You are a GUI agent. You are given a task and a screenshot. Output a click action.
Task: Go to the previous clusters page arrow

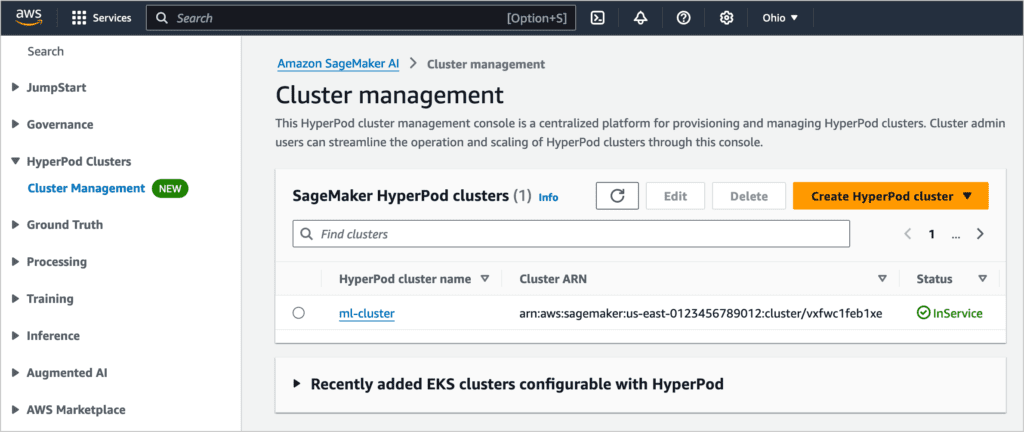pos(907,234)
